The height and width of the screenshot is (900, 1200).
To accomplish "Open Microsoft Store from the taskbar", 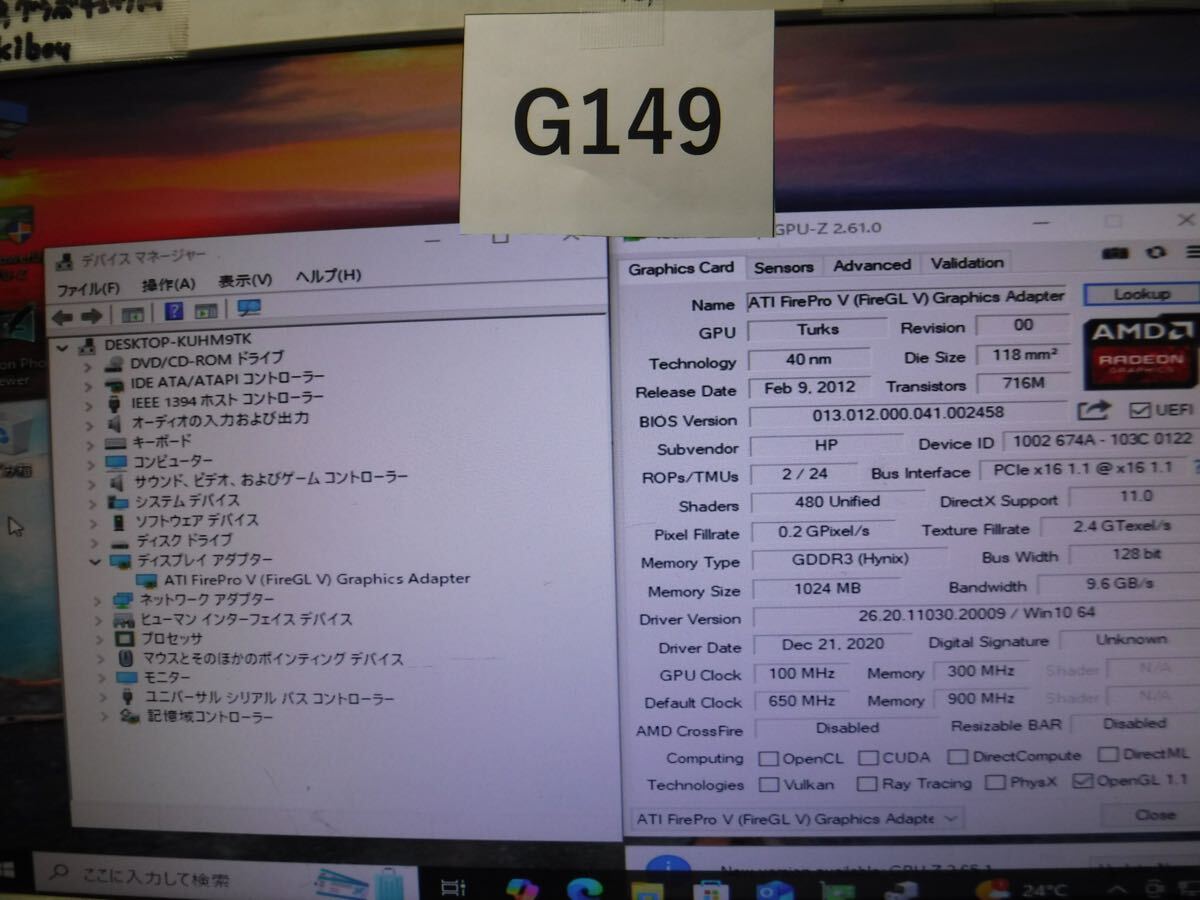I will click(x=712, y=891).
